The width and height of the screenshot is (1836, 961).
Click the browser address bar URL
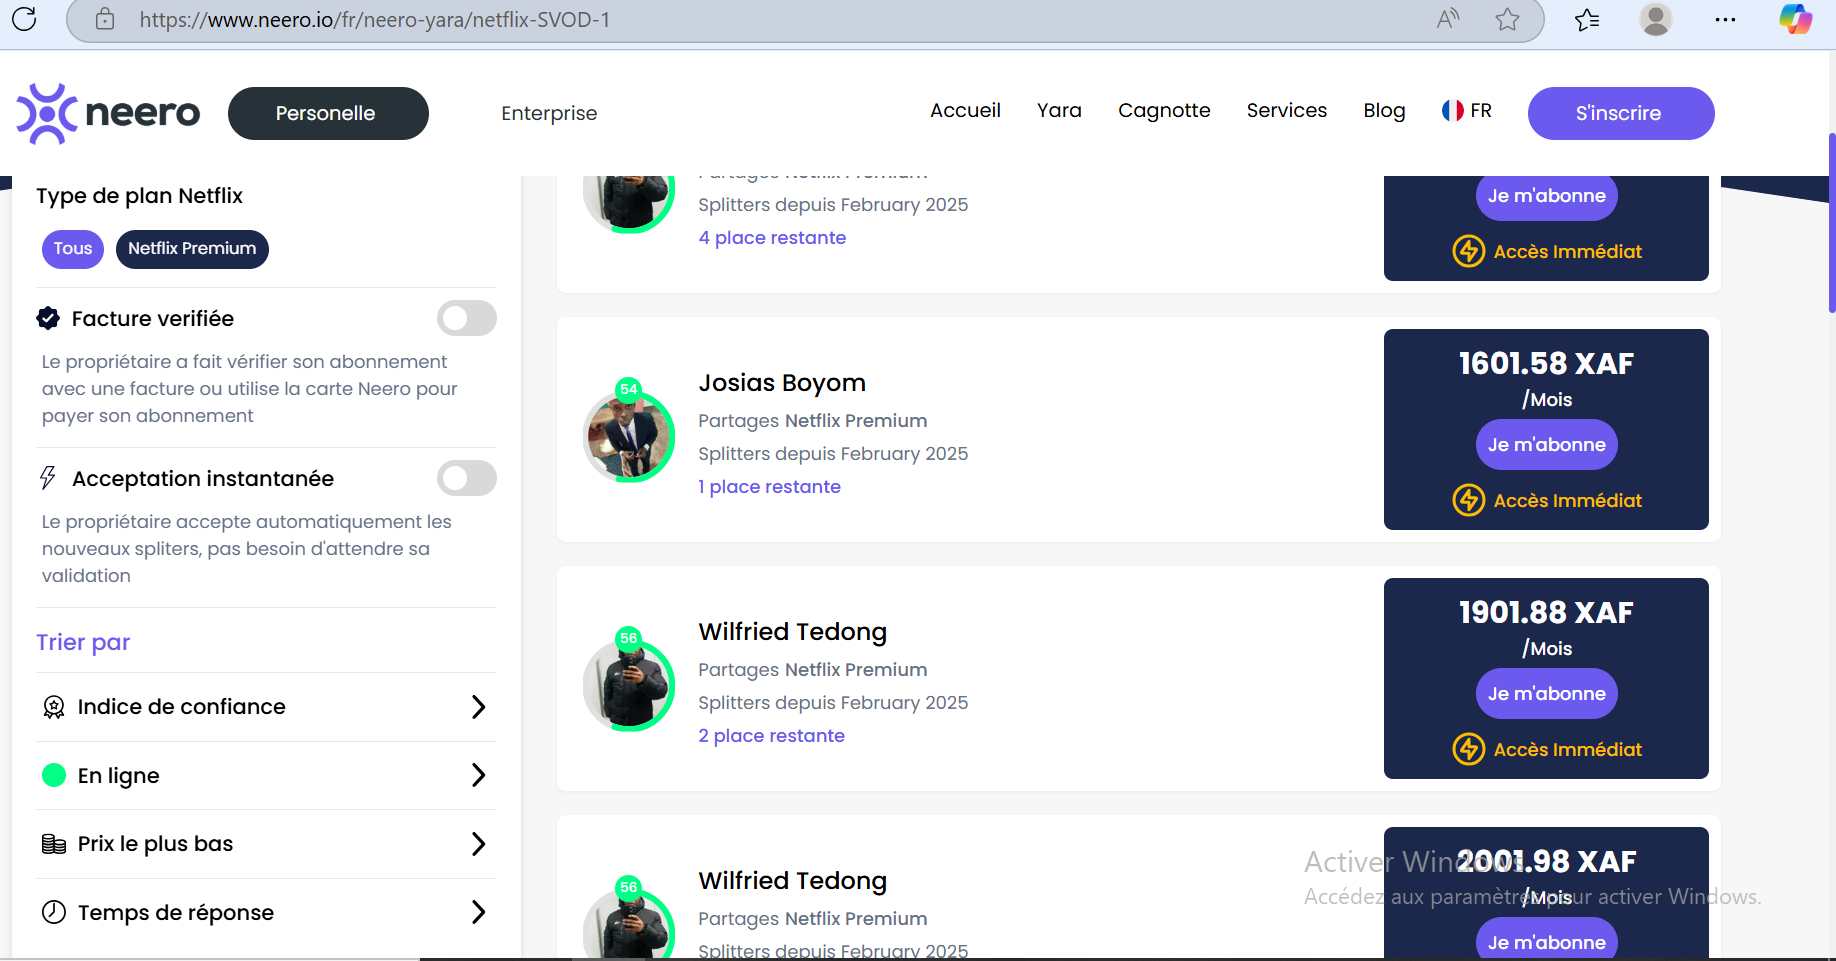[375, 19]
